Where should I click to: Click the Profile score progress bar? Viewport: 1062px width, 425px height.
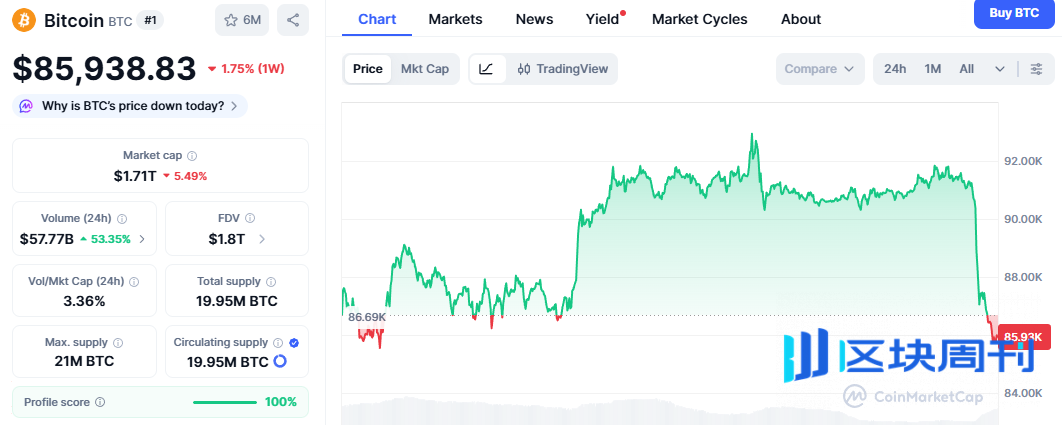[x=224, y=402]
